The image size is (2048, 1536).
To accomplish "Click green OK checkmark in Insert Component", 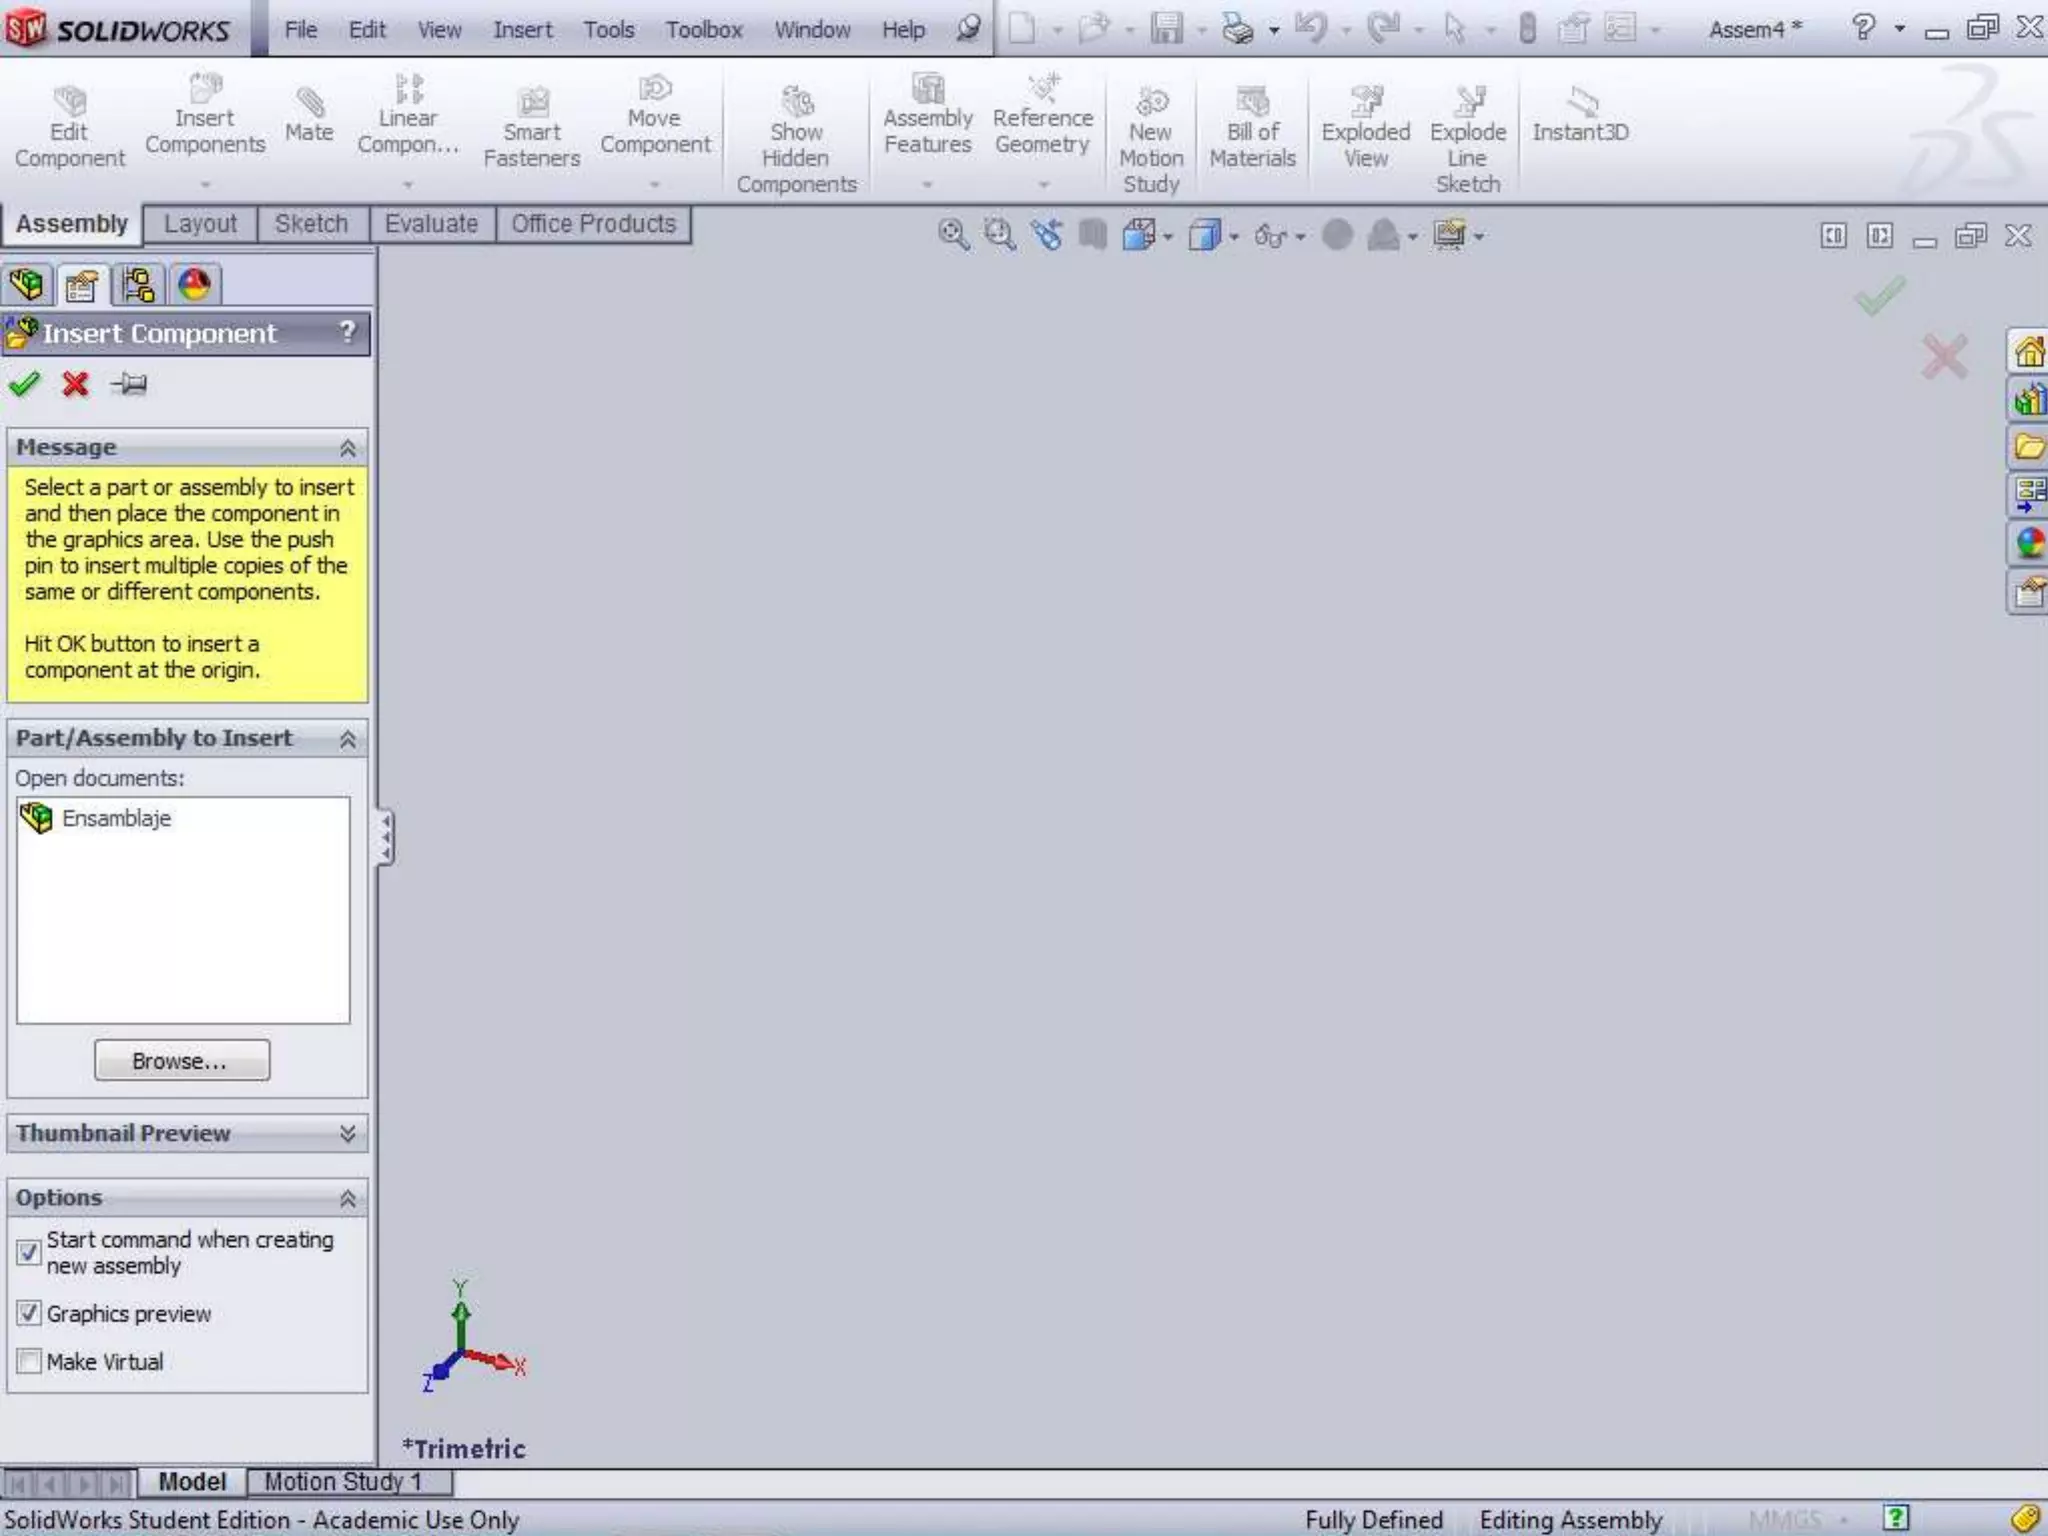I will [x=24, y=384].
